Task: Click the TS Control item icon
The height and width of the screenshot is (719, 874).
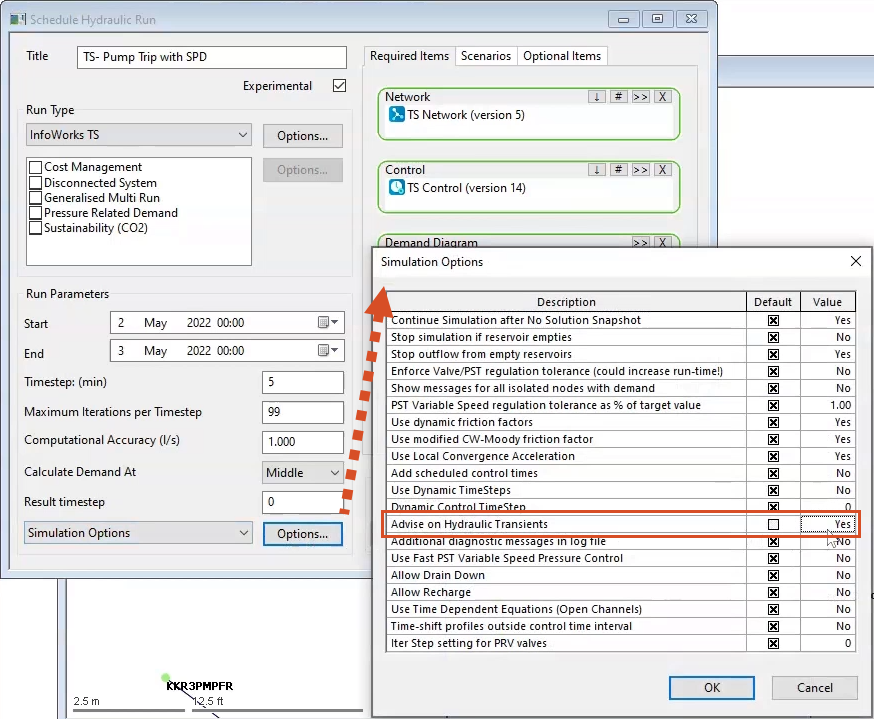Action: click(x=396, y=188)
